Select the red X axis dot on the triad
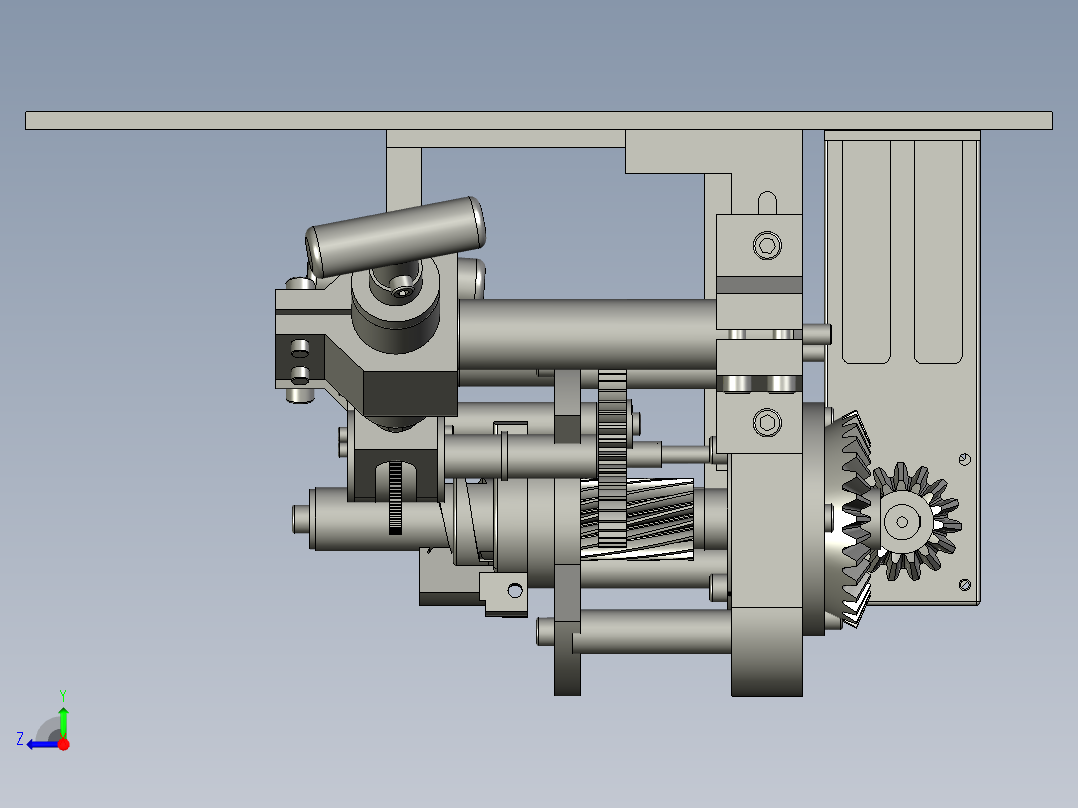Image resolution: width=1078 pixels, height=808 pixels. coord(64,744)
